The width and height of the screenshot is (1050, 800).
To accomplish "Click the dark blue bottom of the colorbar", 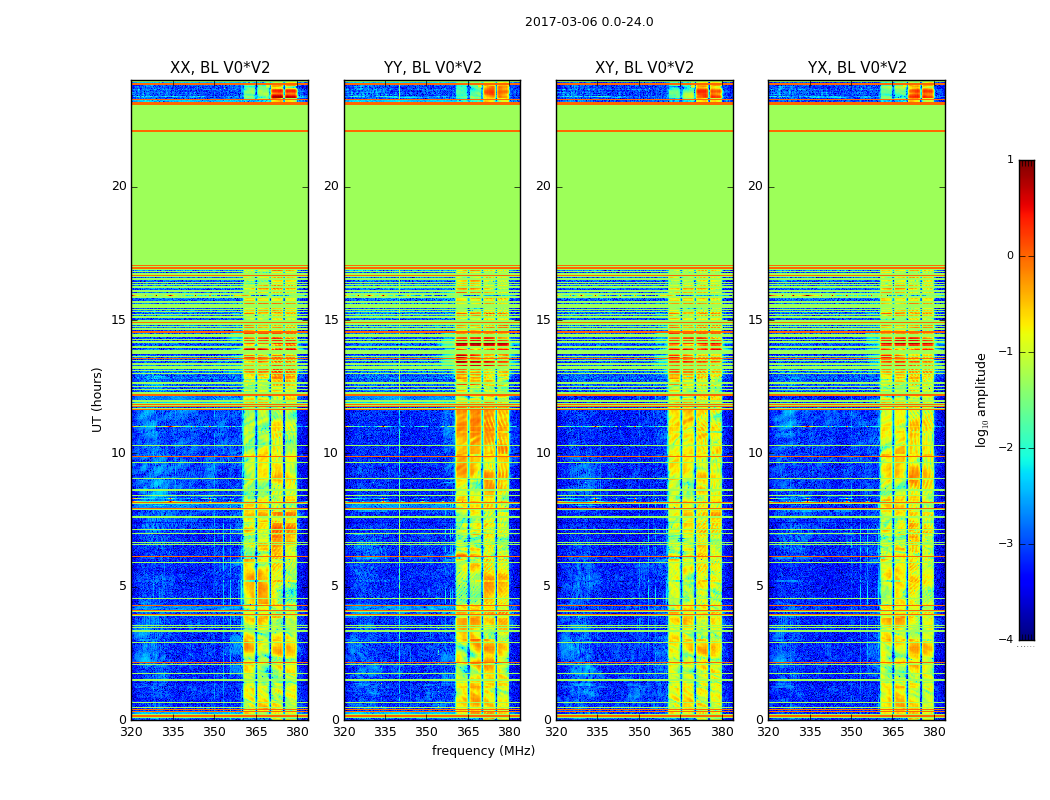I will coord(1026,634).
